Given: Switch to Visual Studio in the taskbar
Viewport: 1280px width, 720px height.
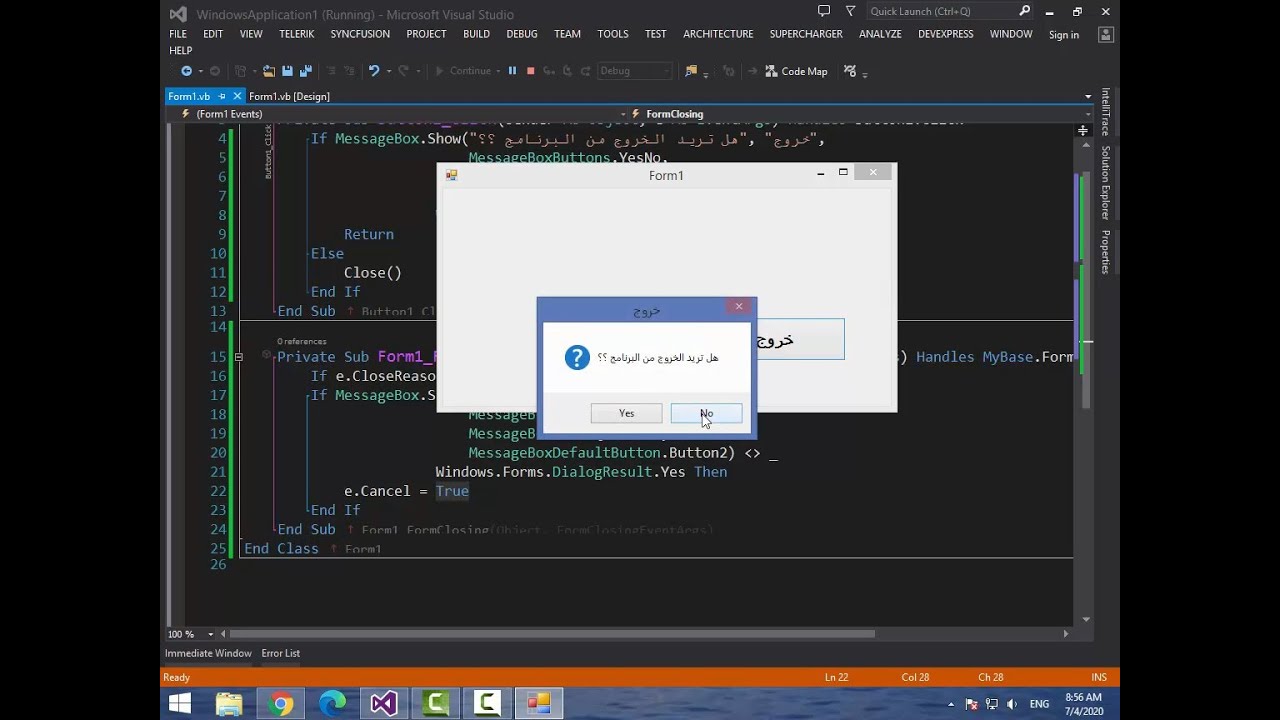Looking at the screenshot, I should pos(384,704).
